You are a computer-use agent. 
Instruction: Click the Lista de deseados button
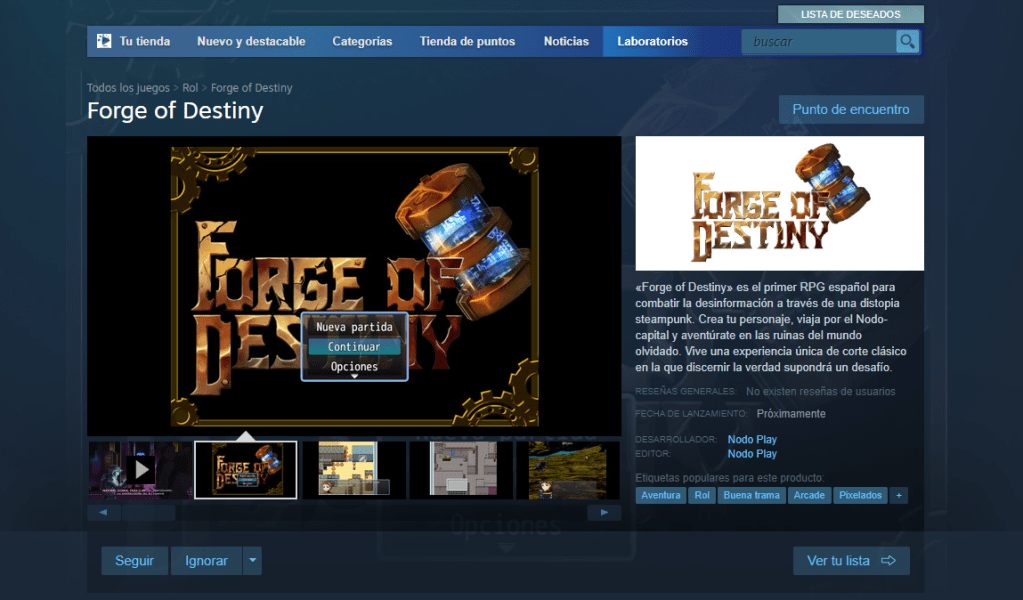click(x=850, y=14)
